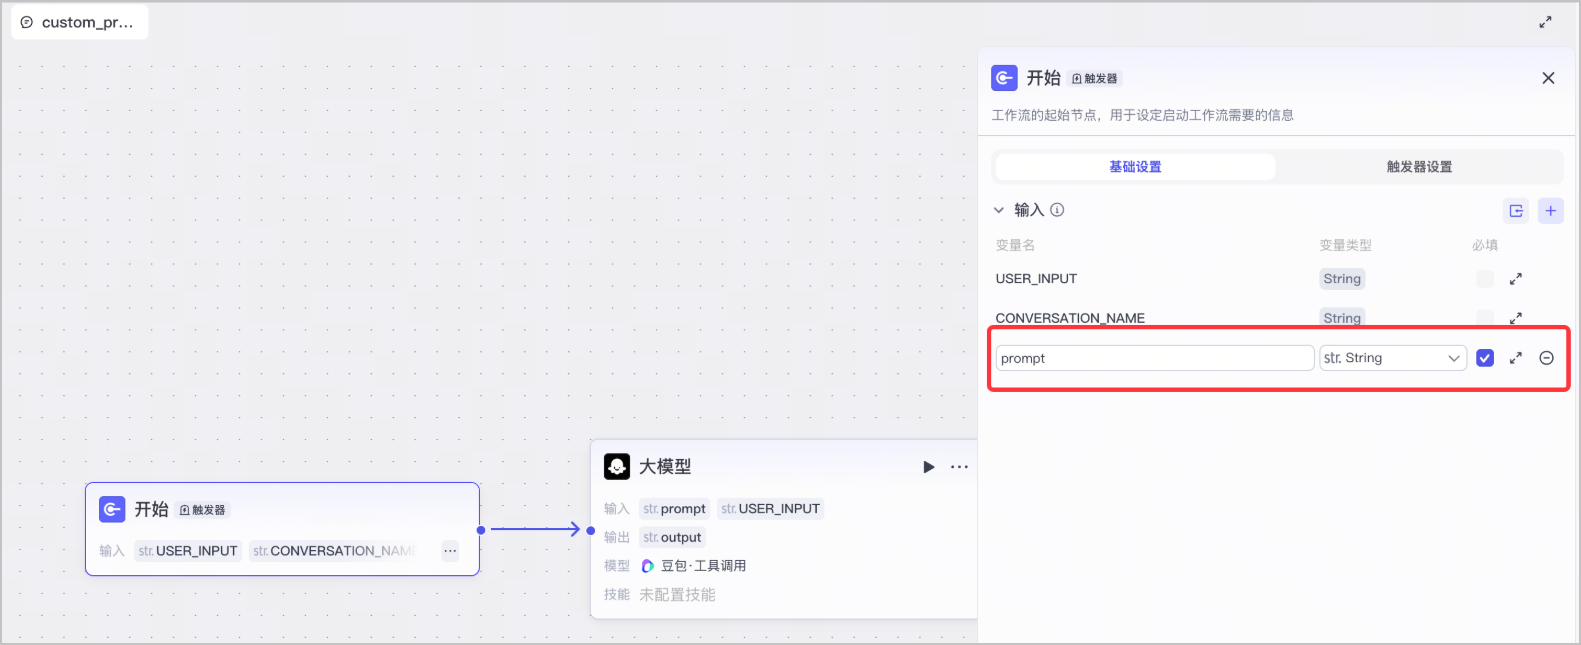Screen dimensions: 1581x645
Task: Collapse the 输入 section
Action: pyautogui.click(x=998, y=210)
